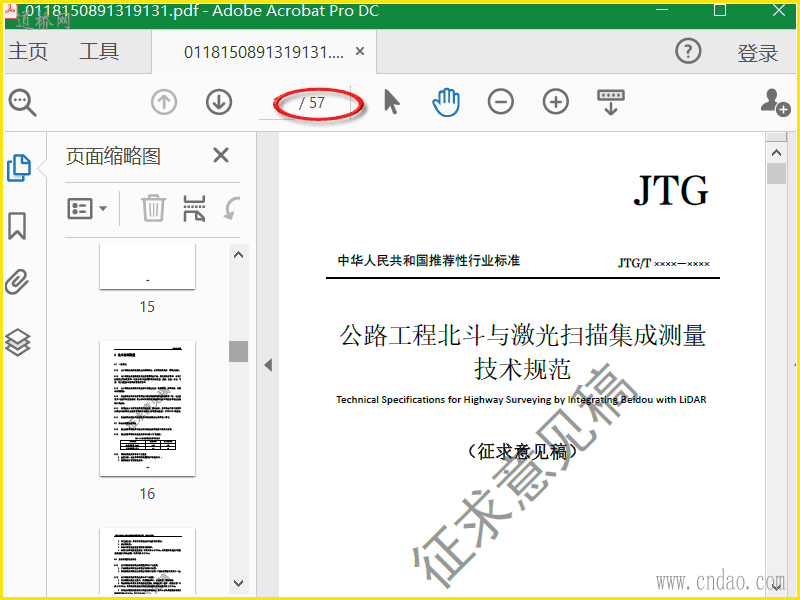Image resolution: width=800 pixels, height=600 pixels.
Task: Open the search/find tool magnifier icon
Action: (x=22, y=103)
